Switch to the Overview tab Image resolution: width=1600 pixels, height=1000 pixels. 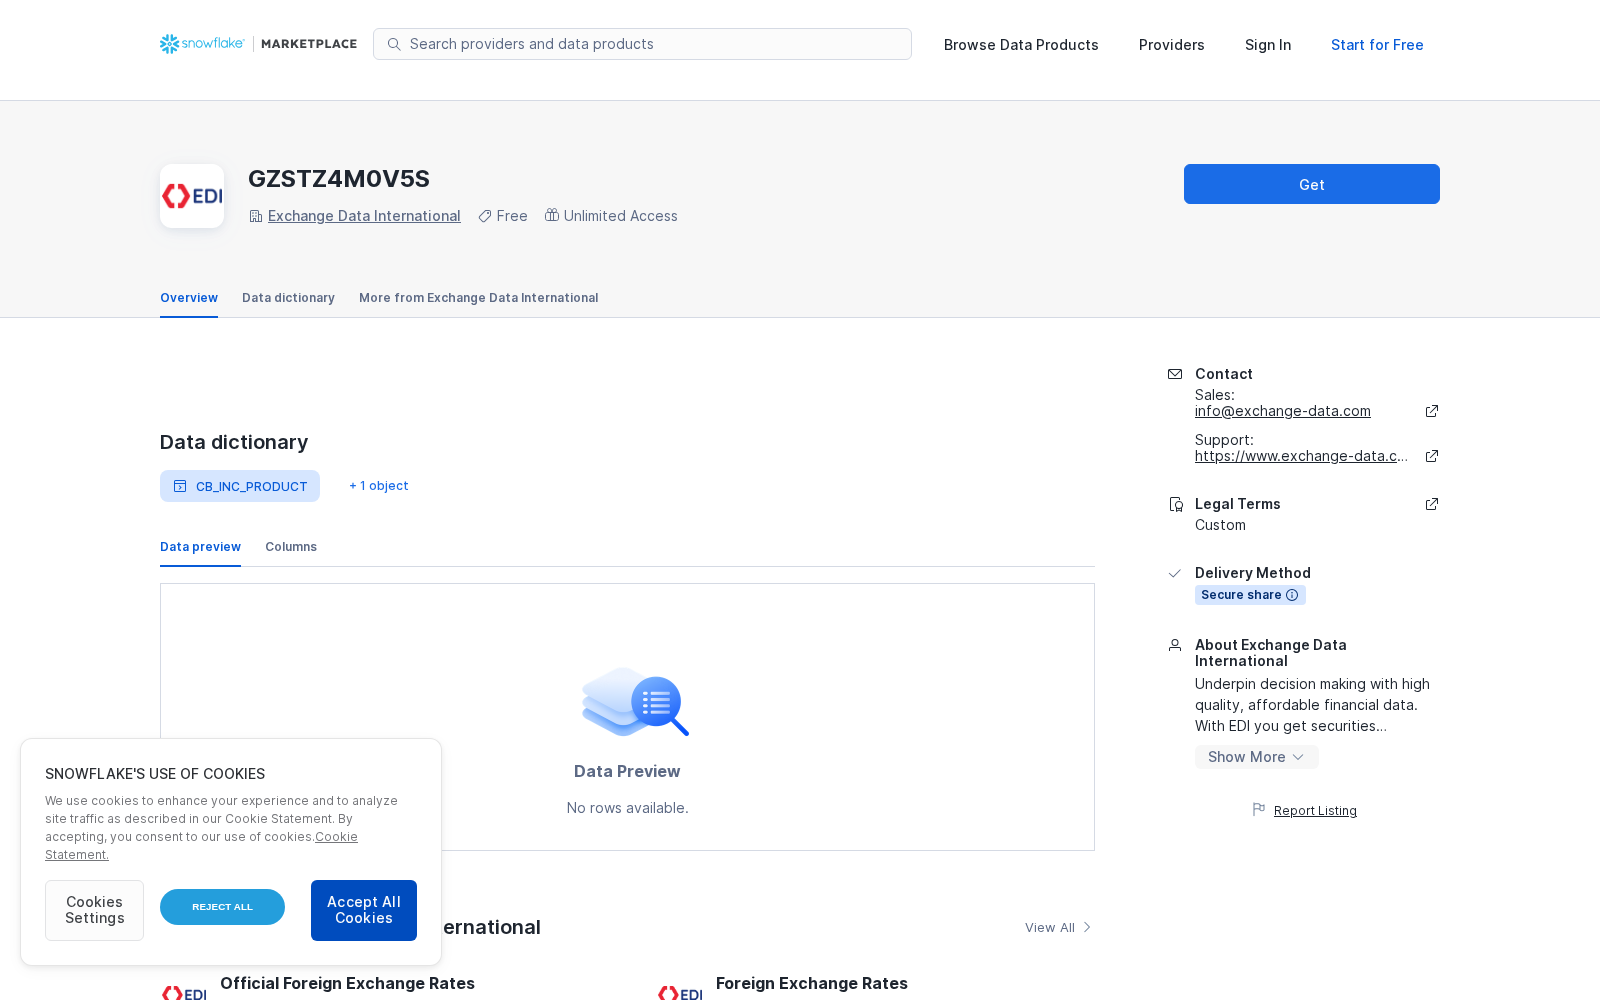189,298
